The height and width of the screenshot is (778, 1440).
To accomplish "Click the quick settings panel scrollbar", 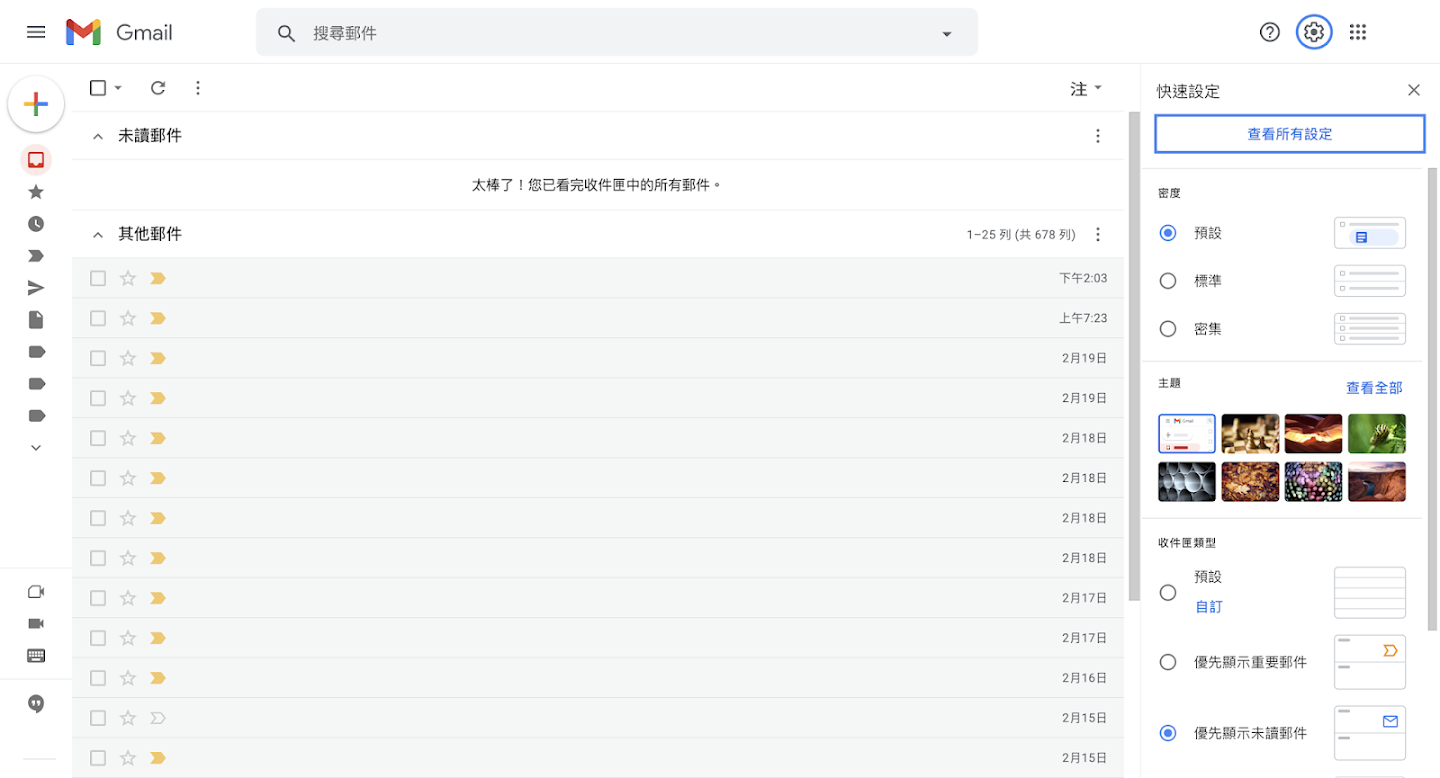I will tap(1433, 400).
